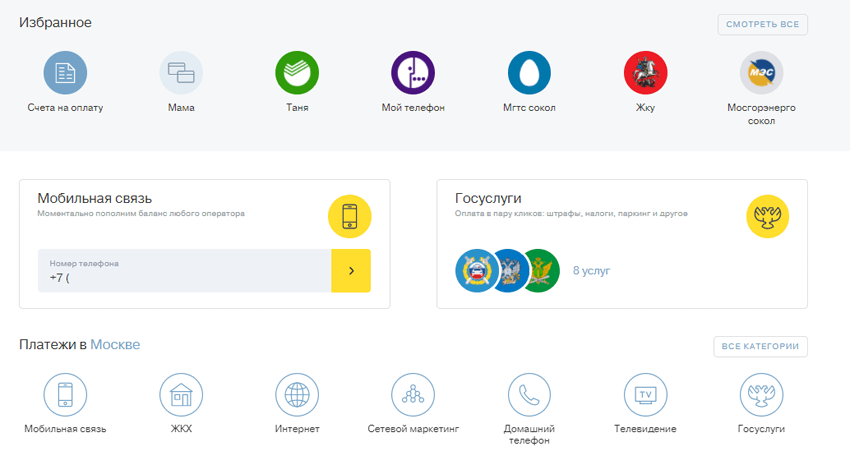The width and height of the screenshot is (850, 465).
Task: Focus the Номер телефона input field
Action: click(x=185, y=271)
